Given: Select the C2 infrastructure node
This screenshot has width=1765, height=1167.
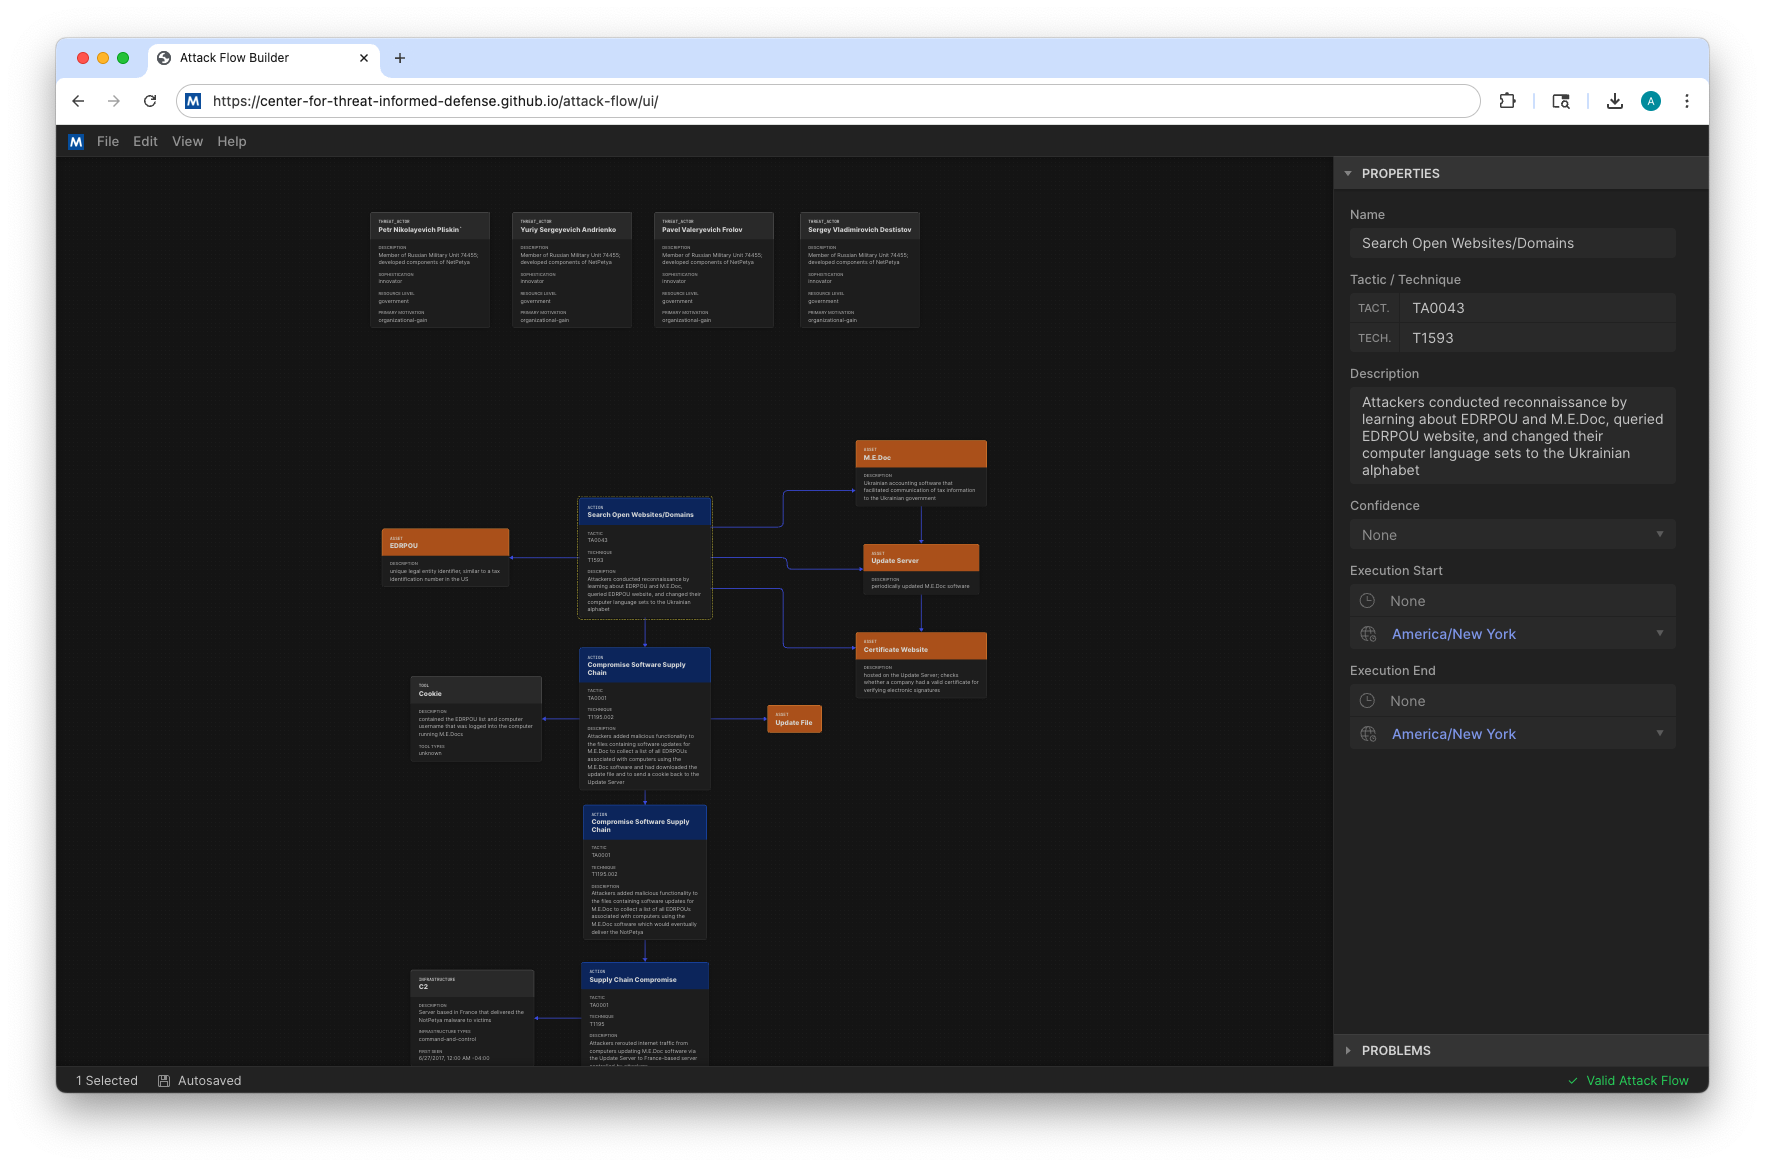Looking at the screenshot, I should click(x=472, y=1017).
